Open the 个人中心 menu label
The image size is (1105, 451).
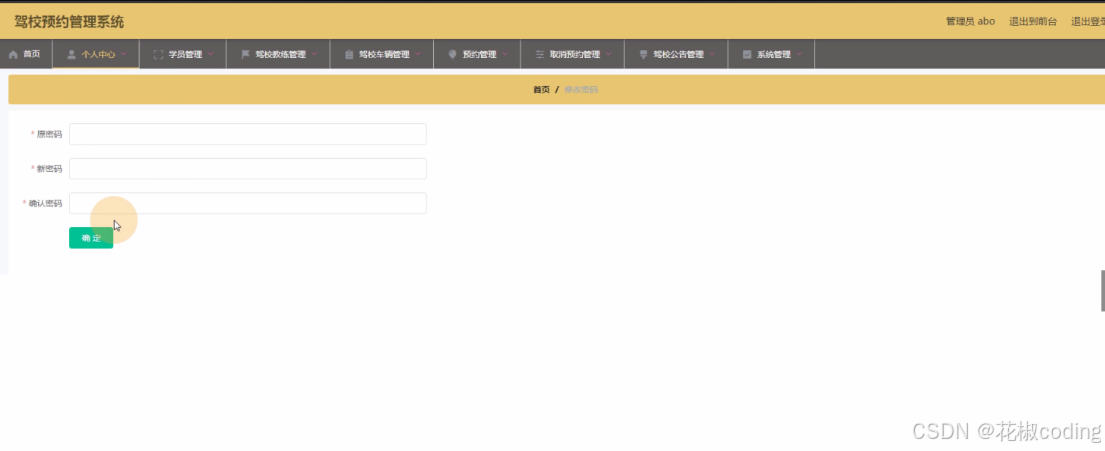[x=98, y=54]
